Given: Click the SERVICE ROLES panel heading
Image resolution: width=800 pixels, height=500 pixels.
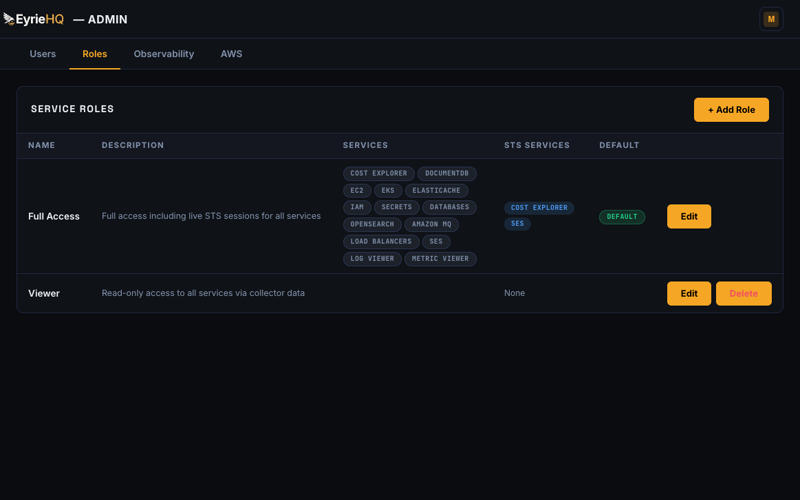Looking at the screenshot, I should tap(72, 109).
